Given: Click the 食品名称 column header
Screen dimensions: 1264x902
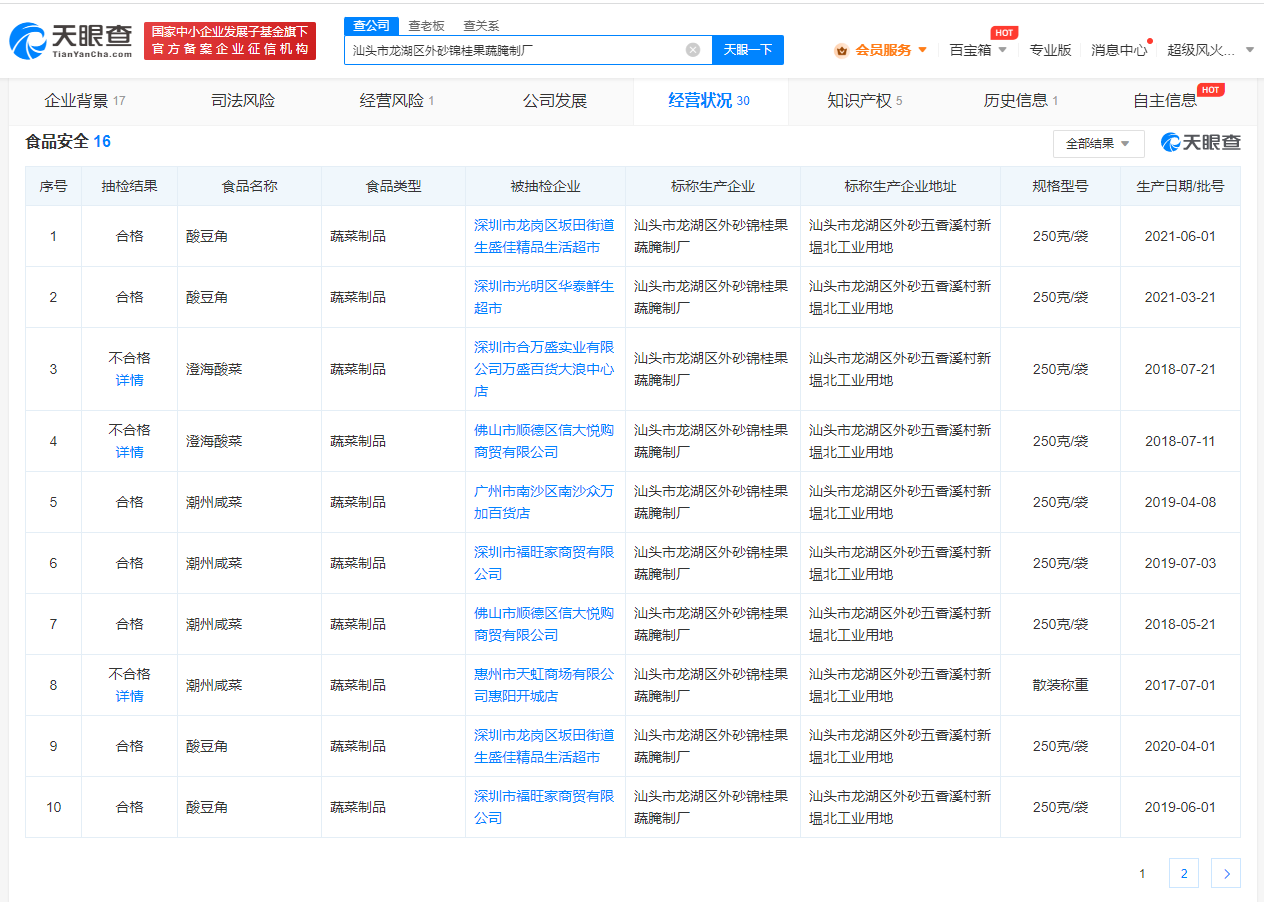Looking at the screenshot, I should click(x=250, y=186).
